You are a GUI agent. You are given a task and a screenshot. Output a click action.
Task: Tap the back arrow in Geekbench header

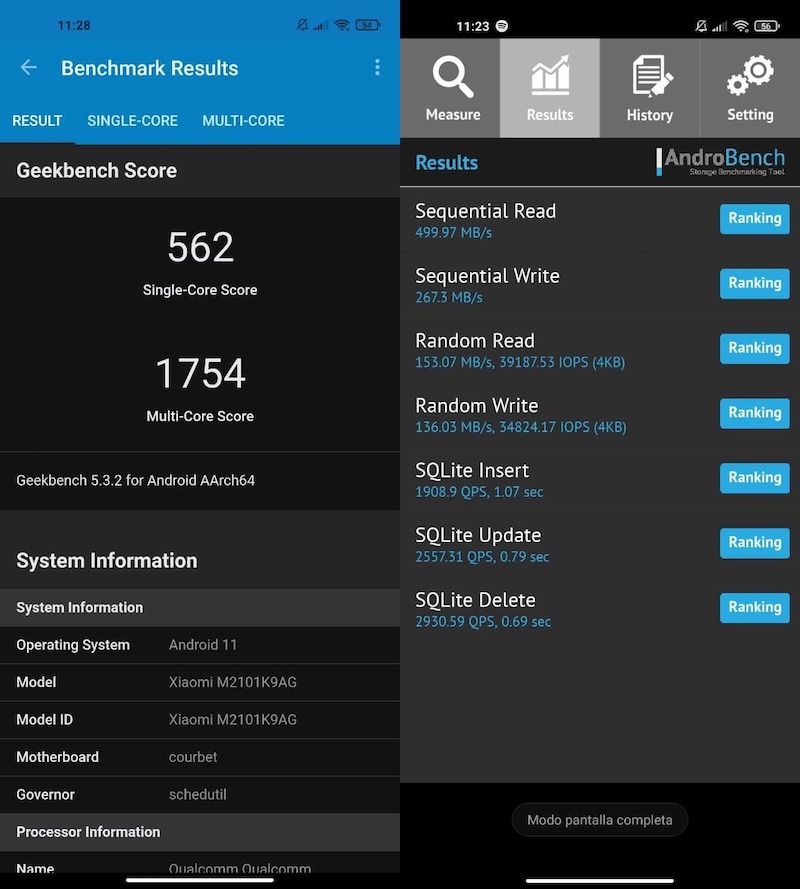(29, 68)
